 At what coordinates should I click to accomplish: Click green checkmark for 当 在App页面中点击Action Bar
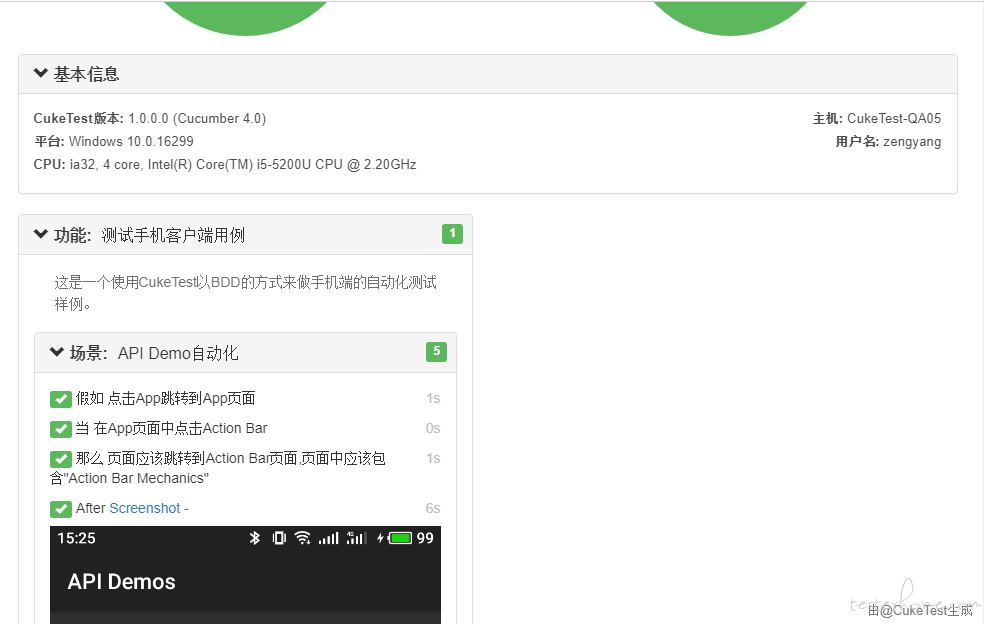[x=61, y=429]
